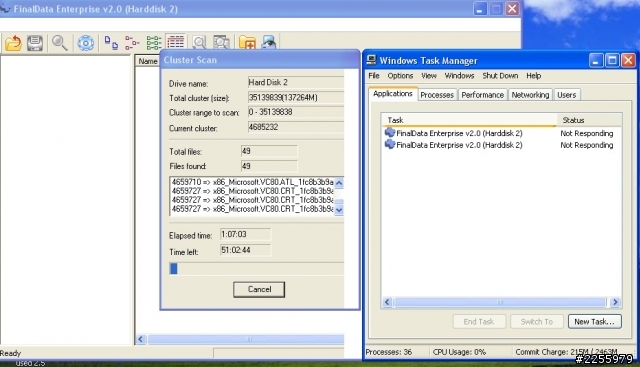Open Options menu in Task Manager
640x367 pixels.
pos(400,76)
